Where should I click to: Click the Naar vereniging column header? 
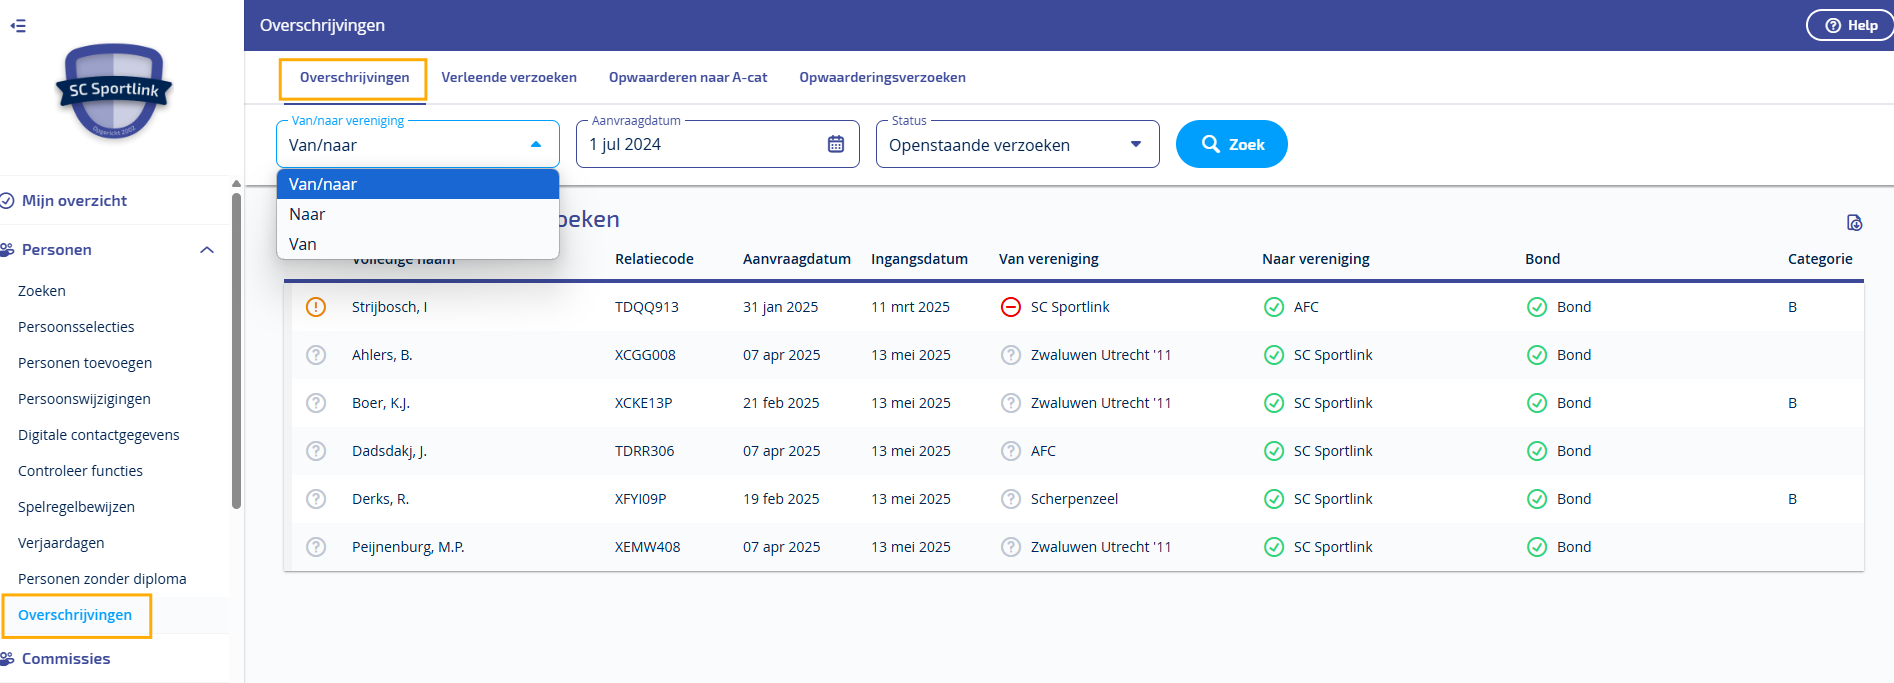pos(1315,259)
